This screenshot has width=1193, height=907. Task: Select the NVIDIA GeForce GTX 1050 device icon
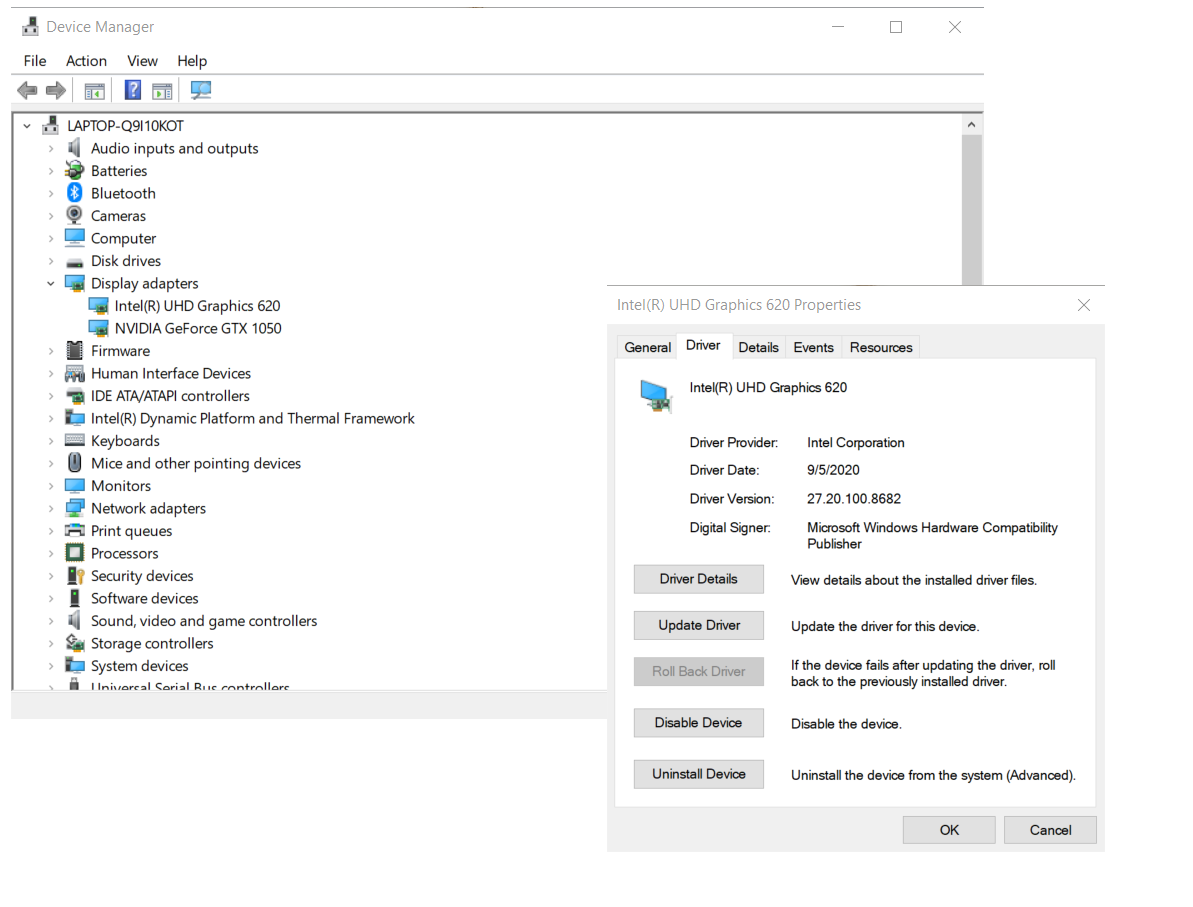click(100, 328)
